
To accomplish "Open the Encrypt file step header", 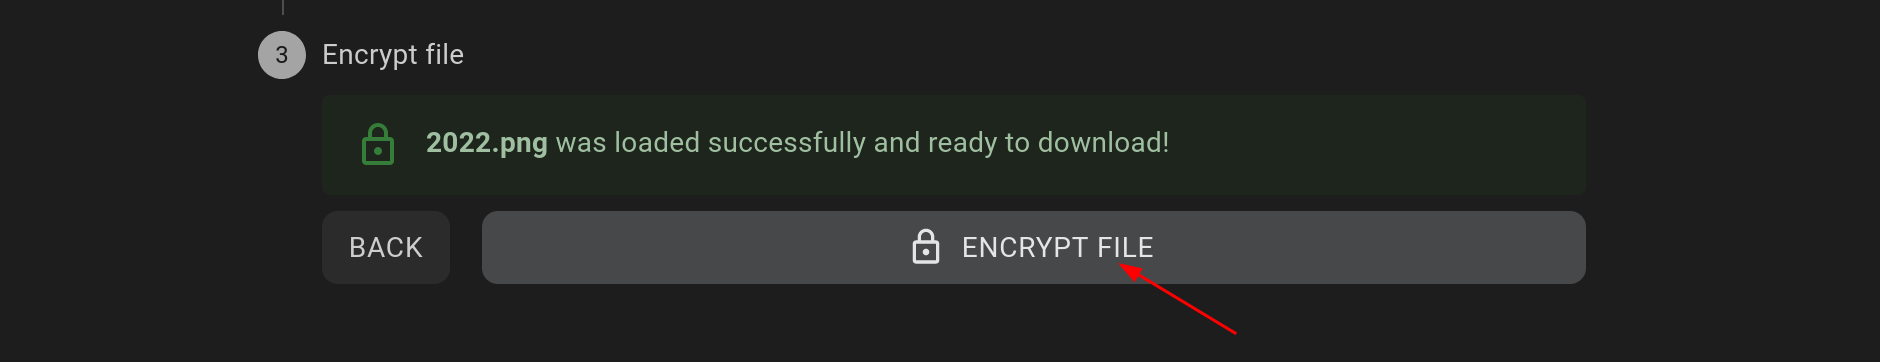I will pyautogui.click(x=393, y=55).
